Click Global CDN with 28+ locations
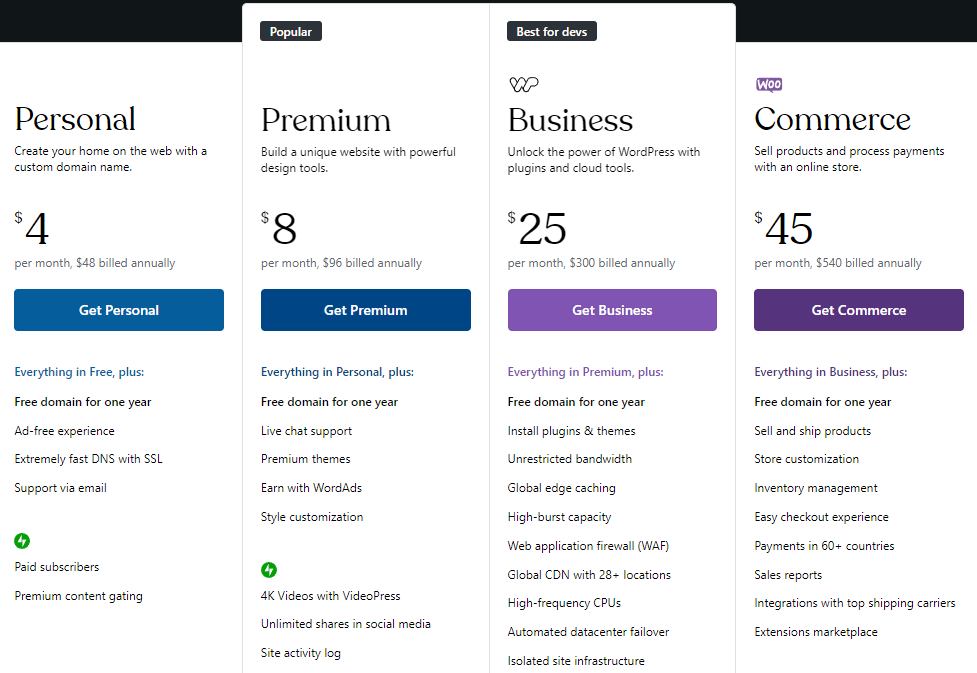977x673 pixels. coord(589,575)
